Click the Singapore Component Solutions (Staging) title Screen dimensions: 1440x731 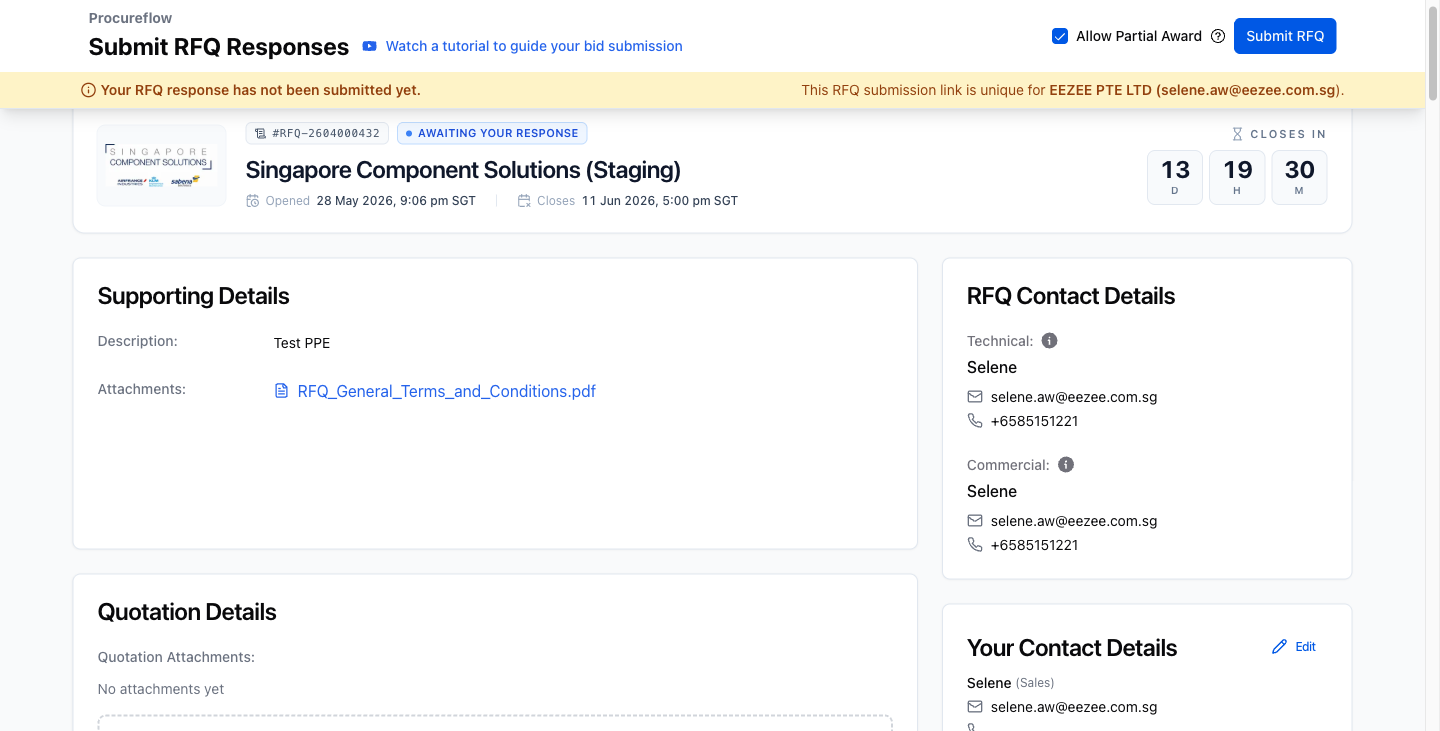click(x=463, y=170)
